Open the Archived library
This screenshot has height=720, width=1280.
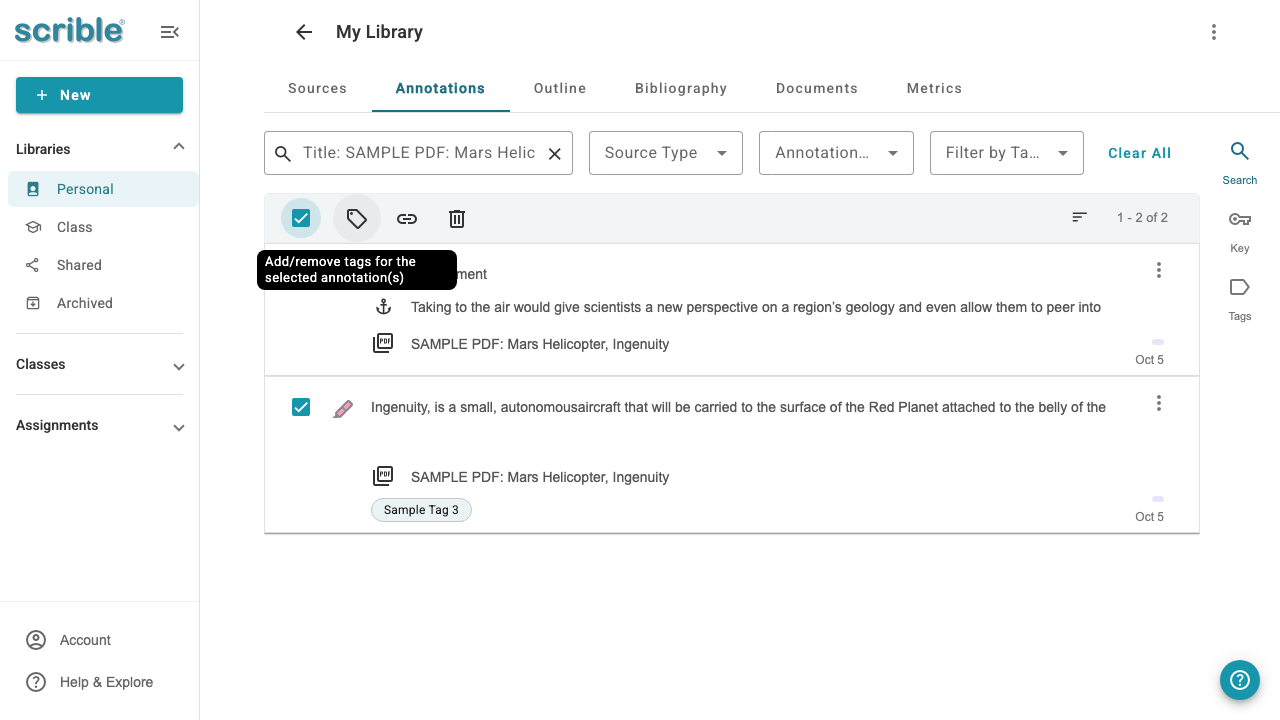point(103,303)
